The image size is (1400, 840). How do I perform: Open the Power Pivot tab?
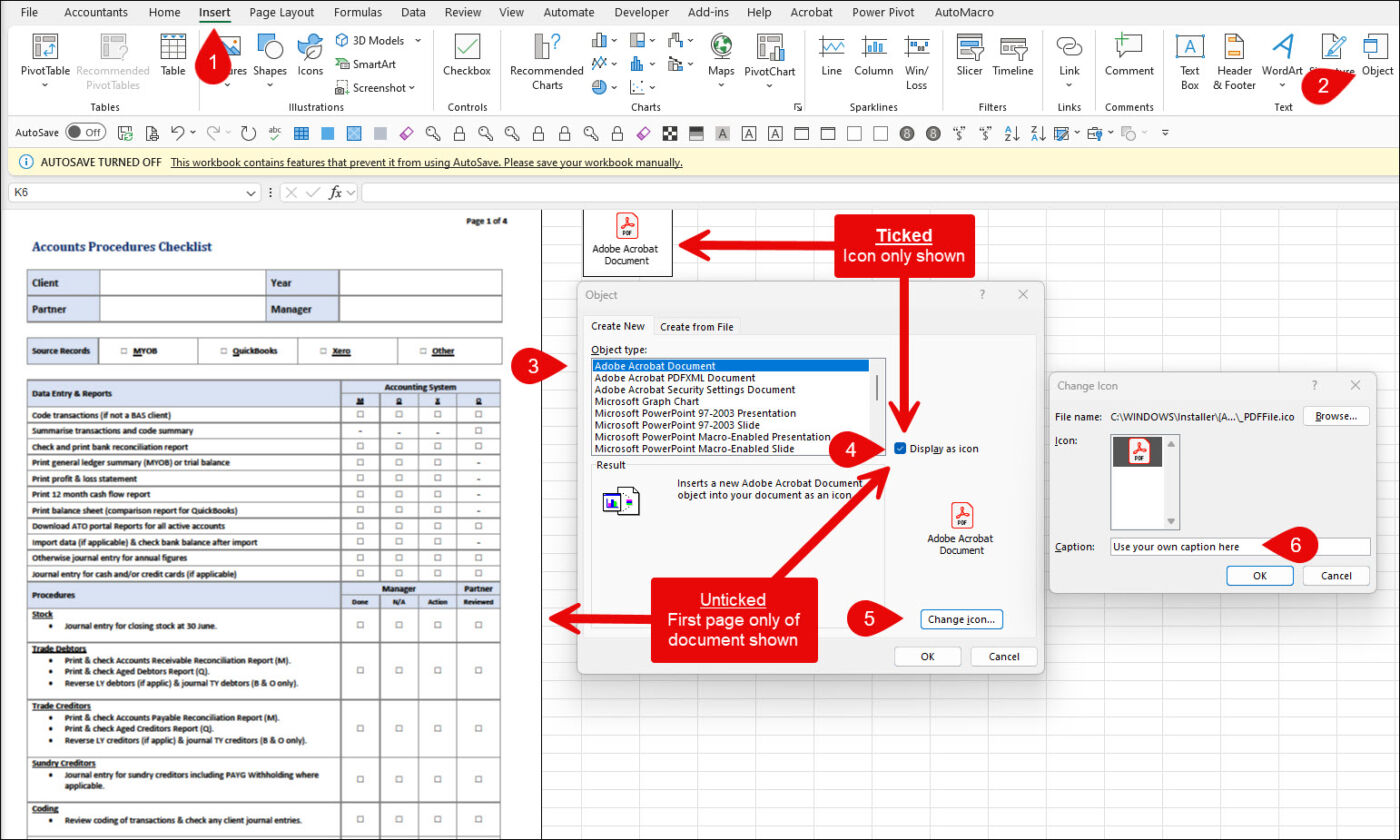(884, 12)
